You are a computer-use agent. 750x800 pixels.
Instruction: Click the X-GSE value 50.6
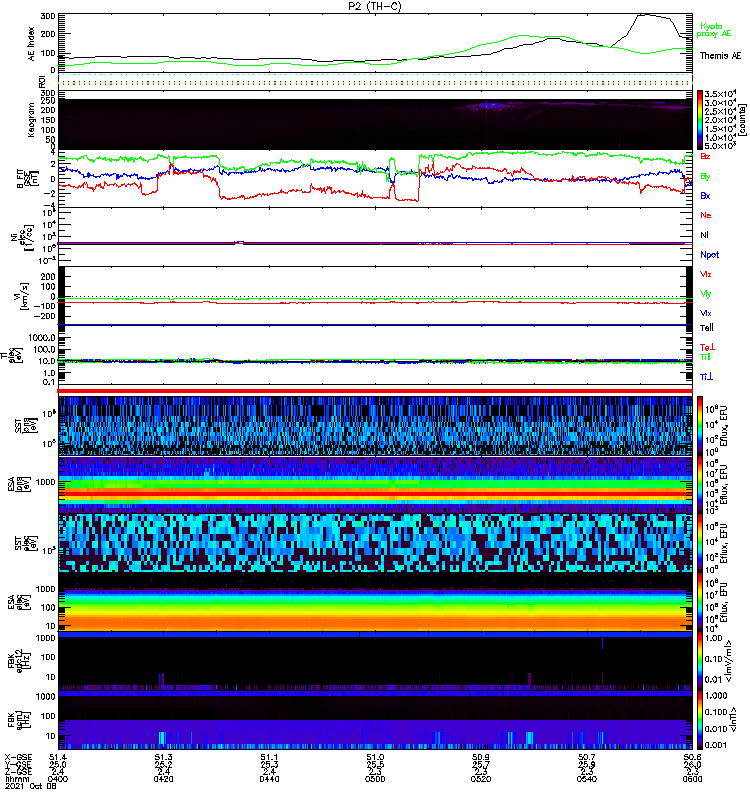coord(692,757)
